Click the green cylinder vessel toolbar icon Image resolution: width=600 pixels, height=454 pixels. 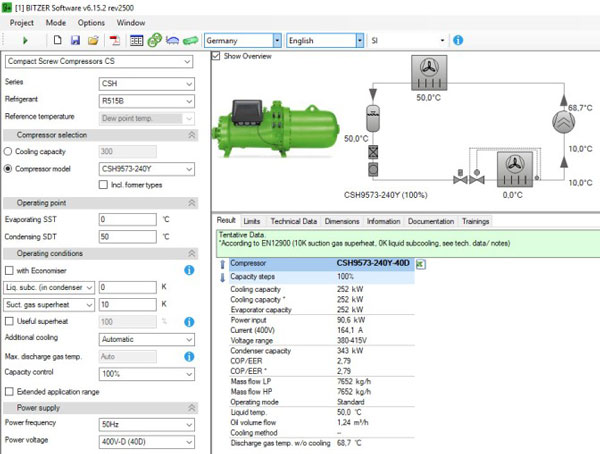coord(190,40)
